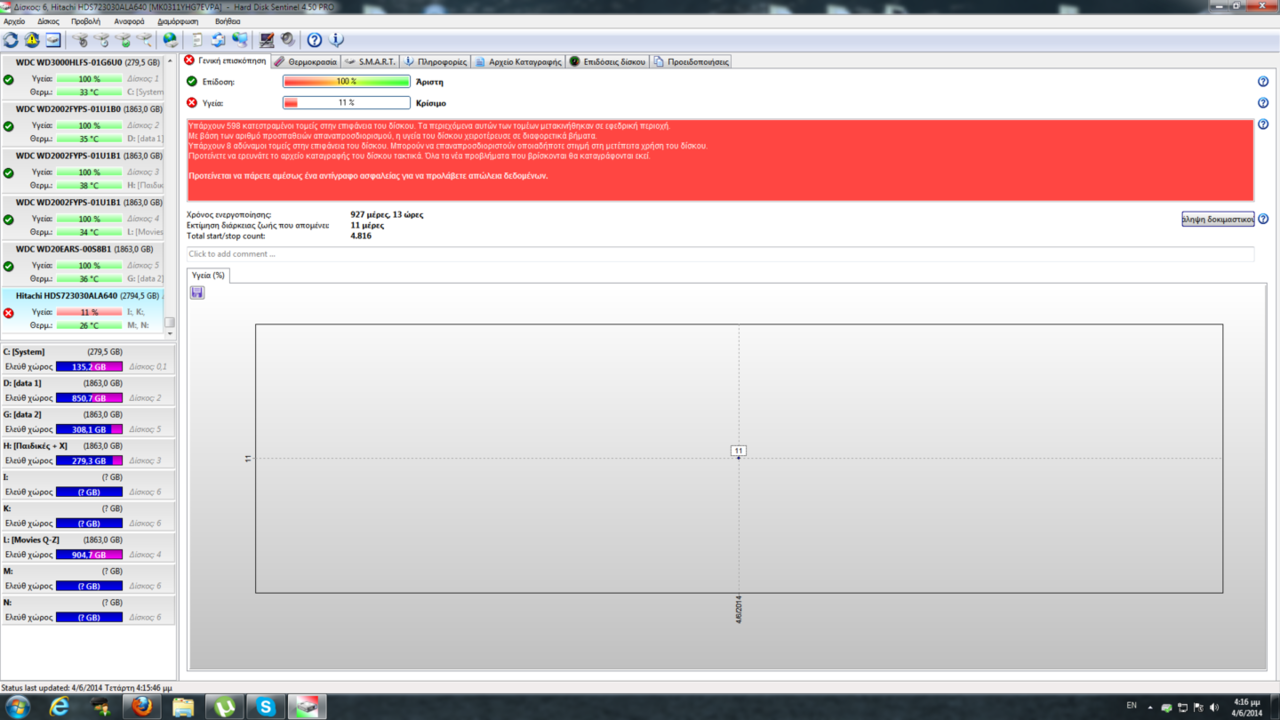Select the H: [Παιδικές + X] partition

[88, 453]
